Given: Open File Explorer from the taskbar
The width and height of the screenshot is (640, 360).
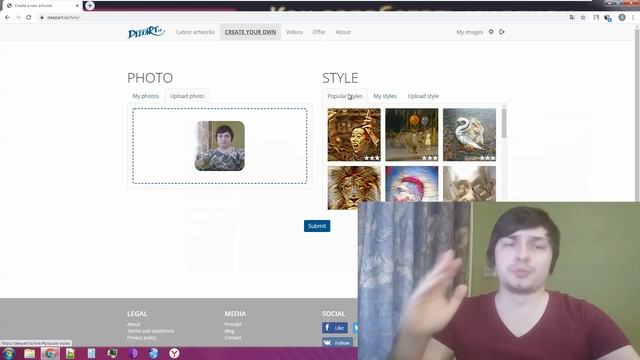Looking at the screenshot, I should click(x=29, y=353).
